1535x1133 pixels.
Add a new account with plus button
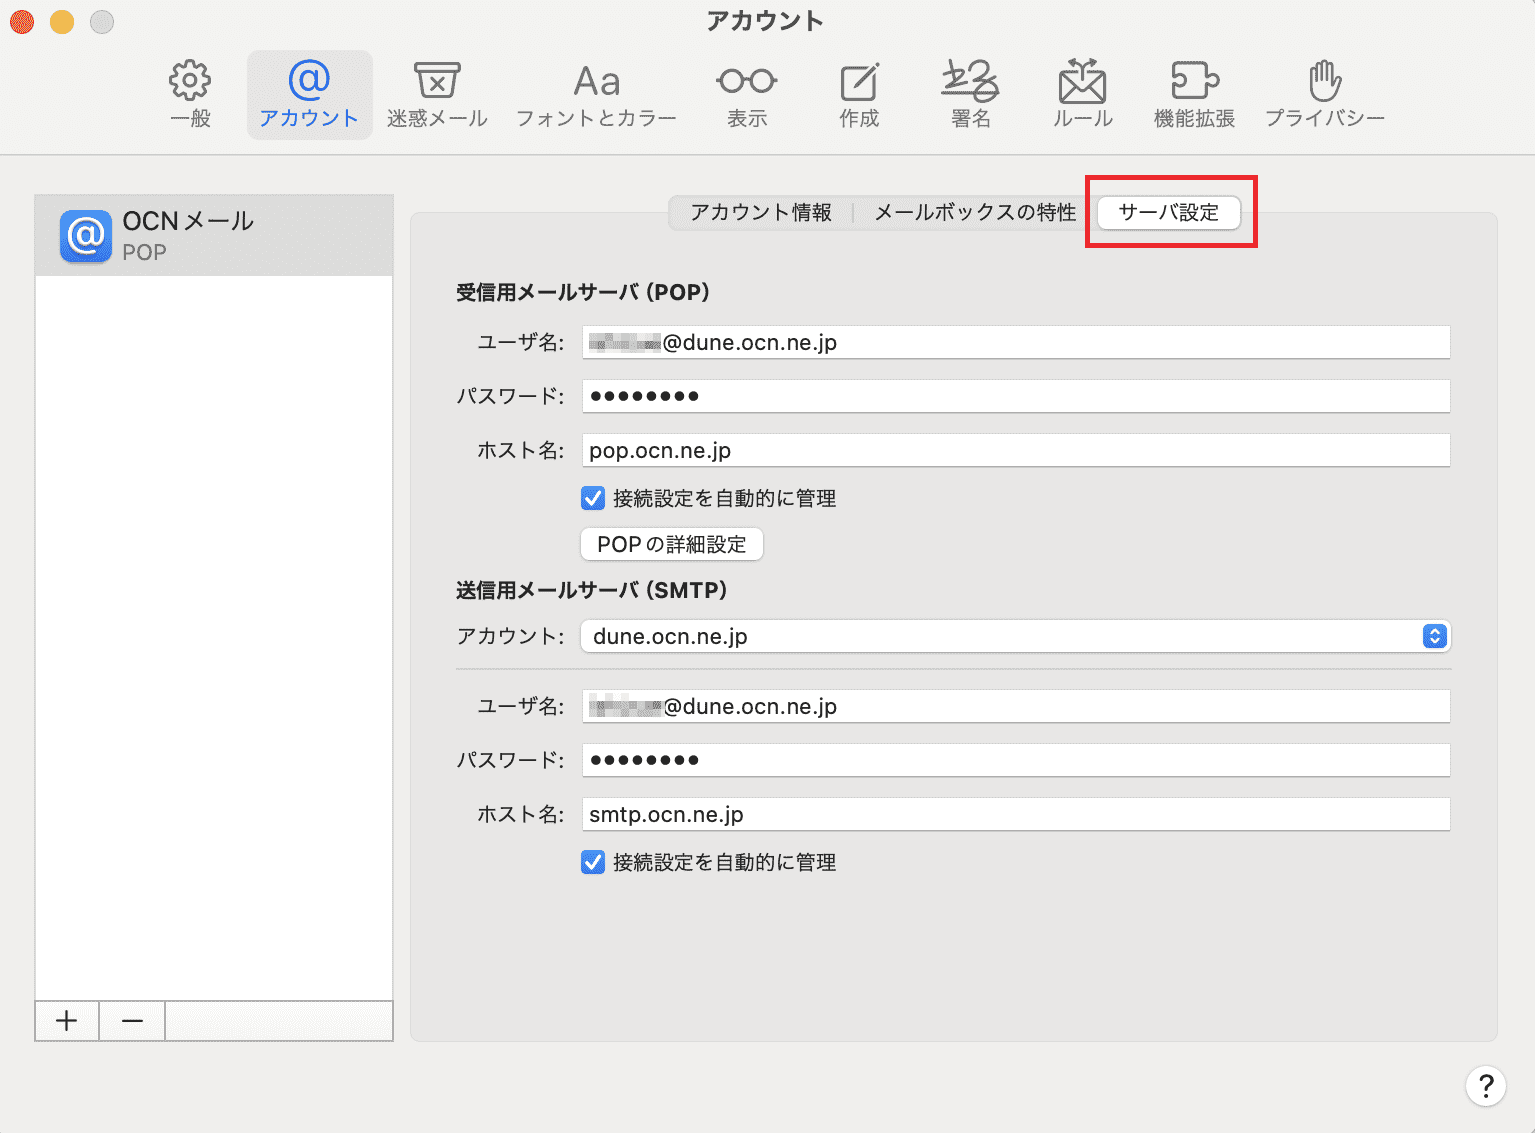[67, 1021]
